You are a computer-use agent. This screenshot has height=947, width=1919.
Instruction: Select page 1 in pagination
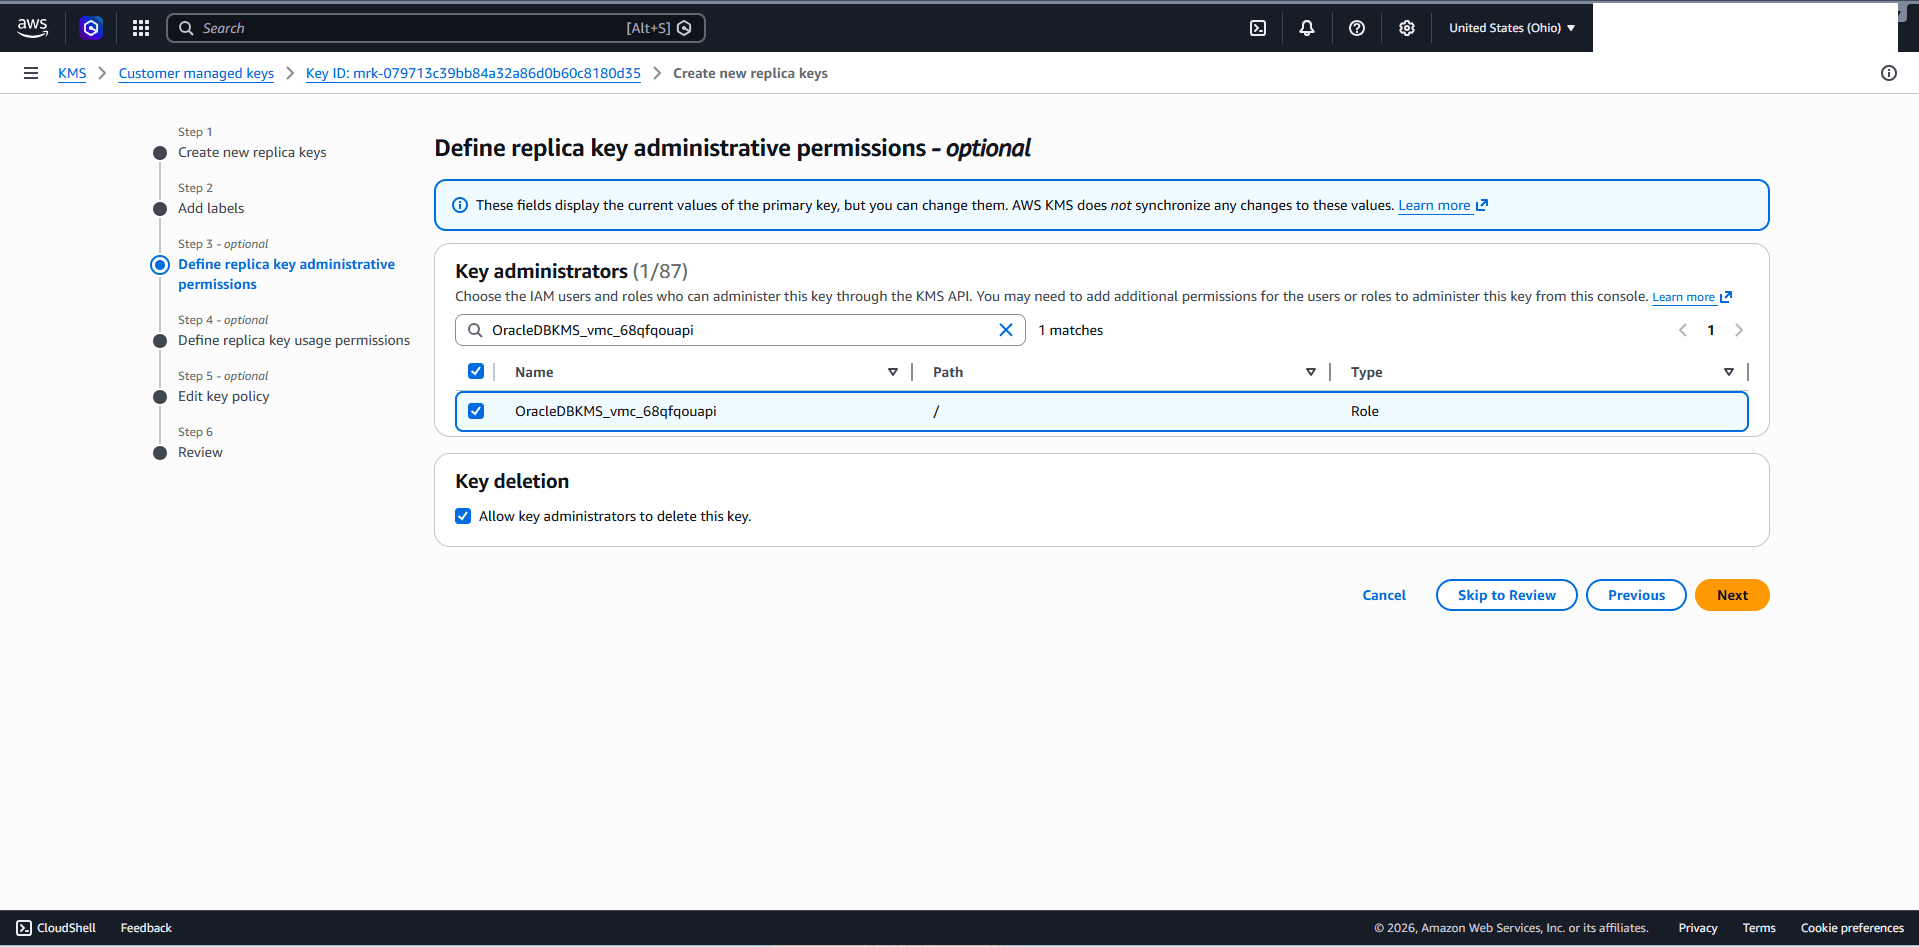tap(1711, 330)
